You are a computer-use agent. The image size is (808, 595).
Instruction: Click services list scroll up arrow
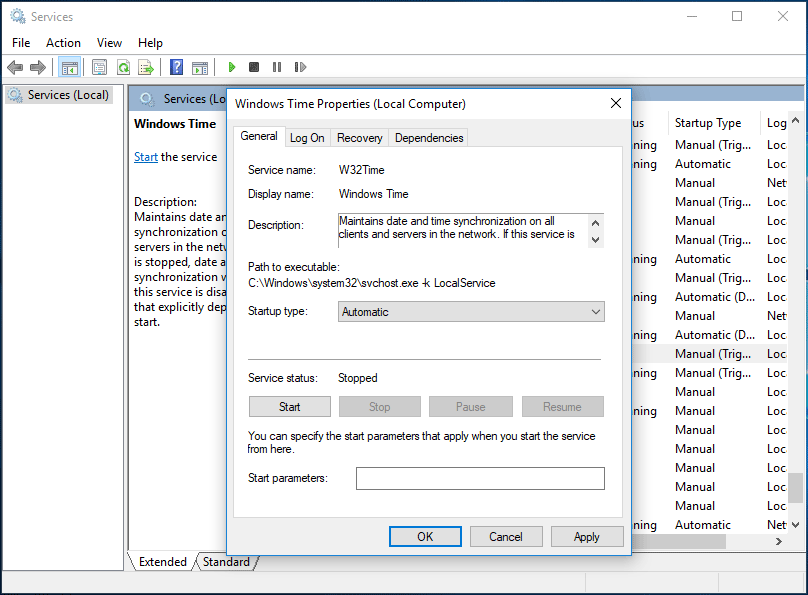(796, 121)
